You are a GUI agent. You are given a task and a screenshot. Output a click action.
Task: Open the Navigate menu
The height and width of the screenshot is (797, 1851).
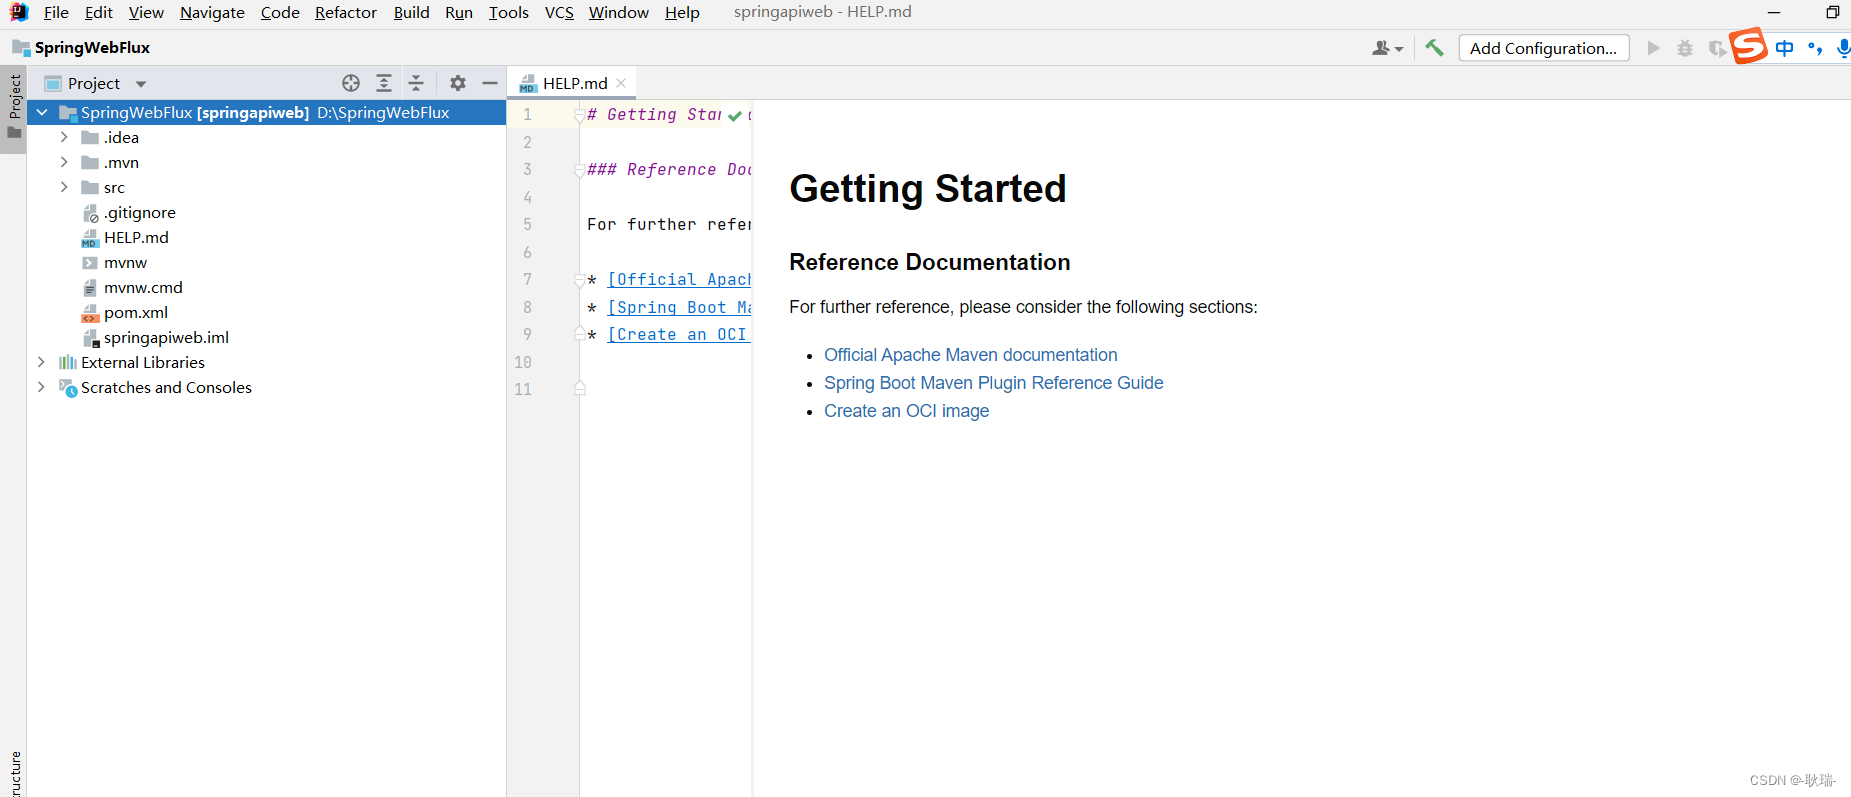click(x=212, y=12)
